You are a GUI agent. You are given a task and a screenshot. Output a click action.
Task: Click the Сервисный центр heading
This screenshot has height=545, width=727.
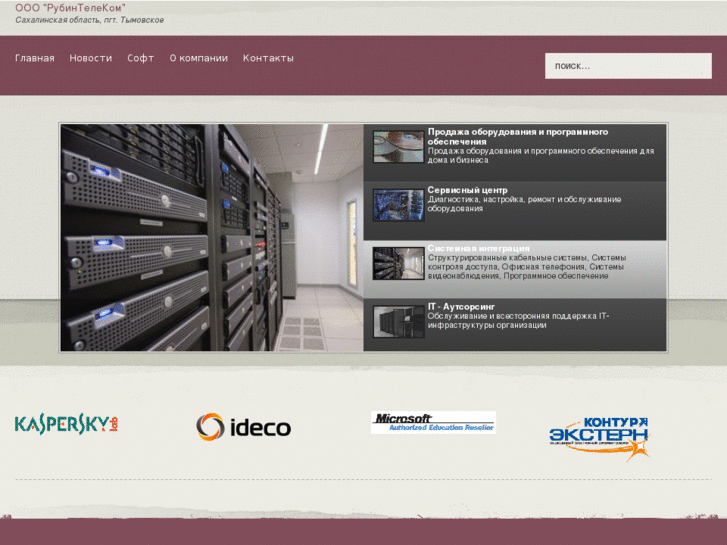tap(468, 190)
